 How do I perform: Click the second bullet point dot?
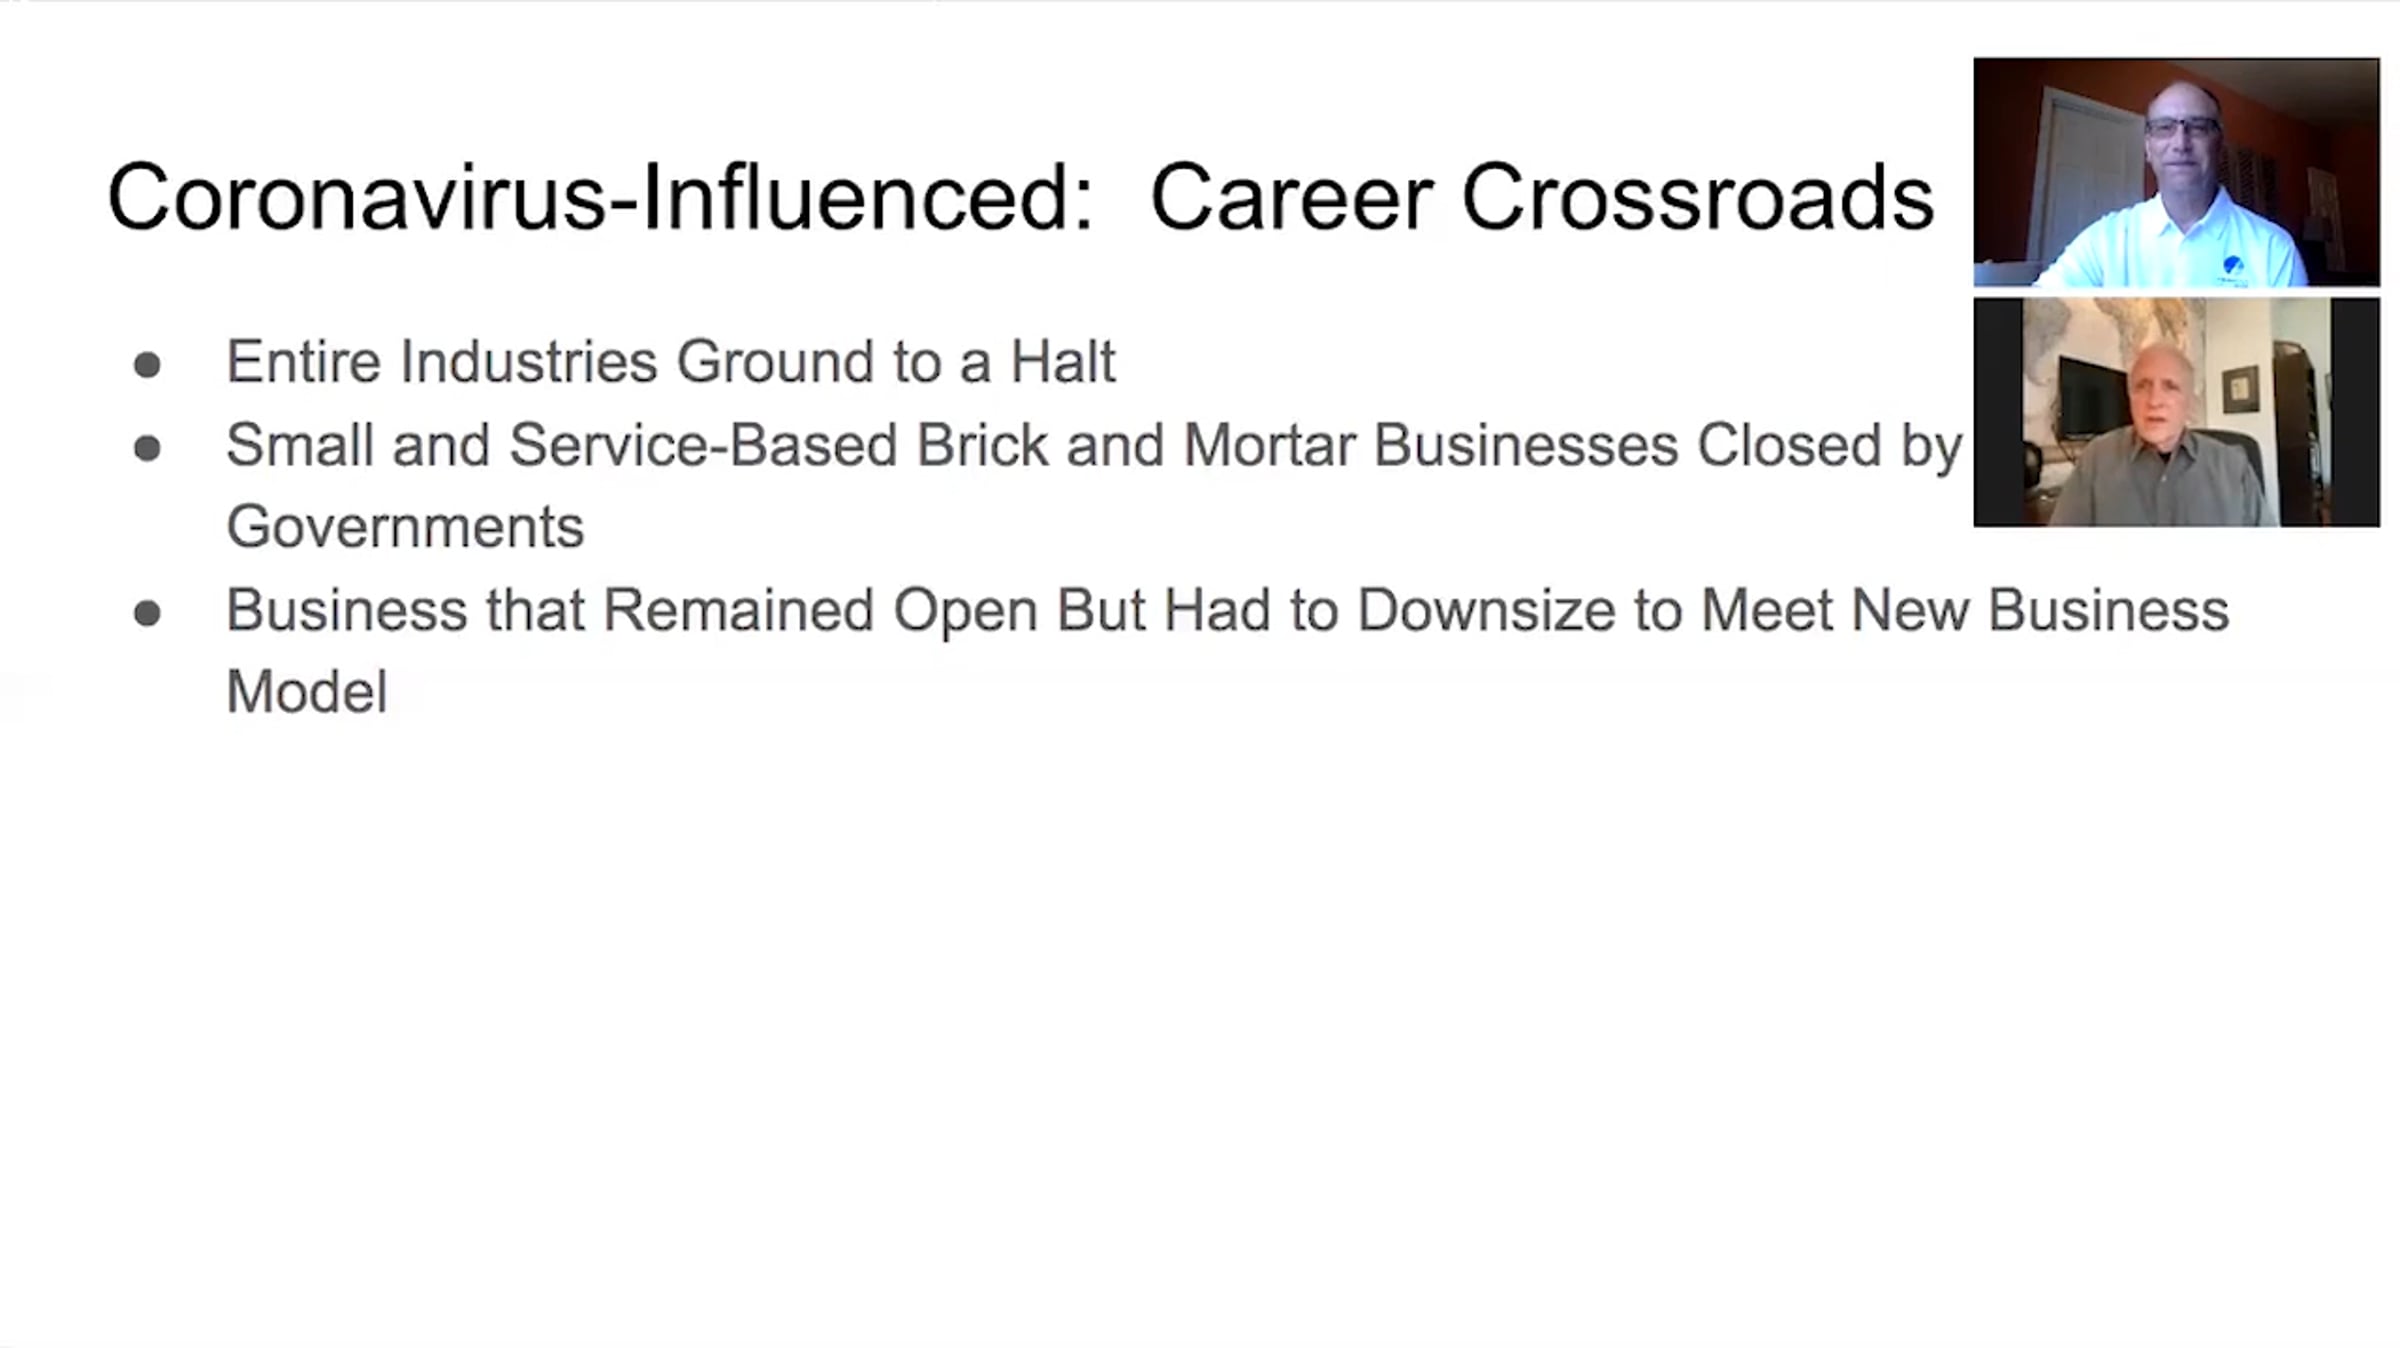[147, 447]
